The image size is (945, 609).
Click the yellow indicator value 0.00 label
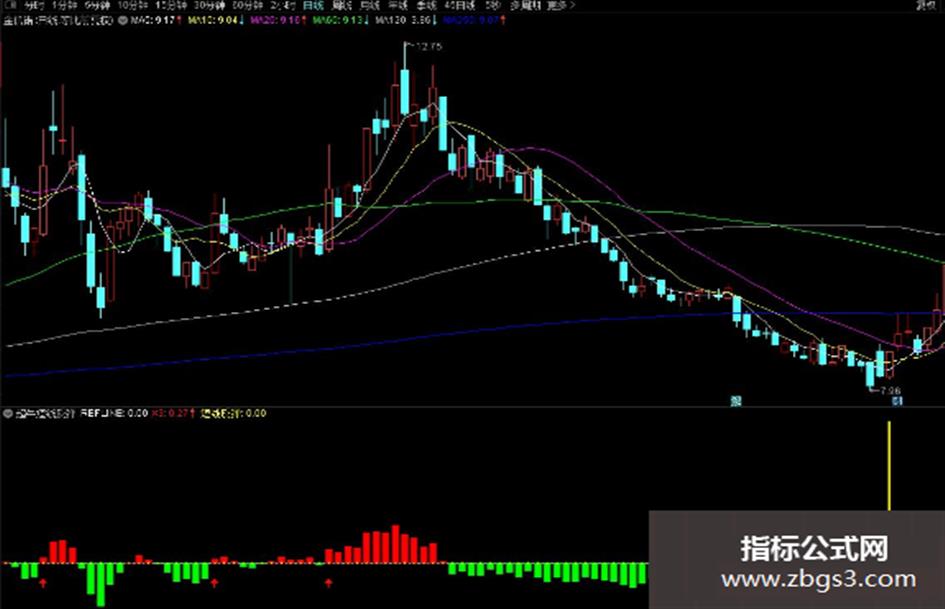coord(234,414)
